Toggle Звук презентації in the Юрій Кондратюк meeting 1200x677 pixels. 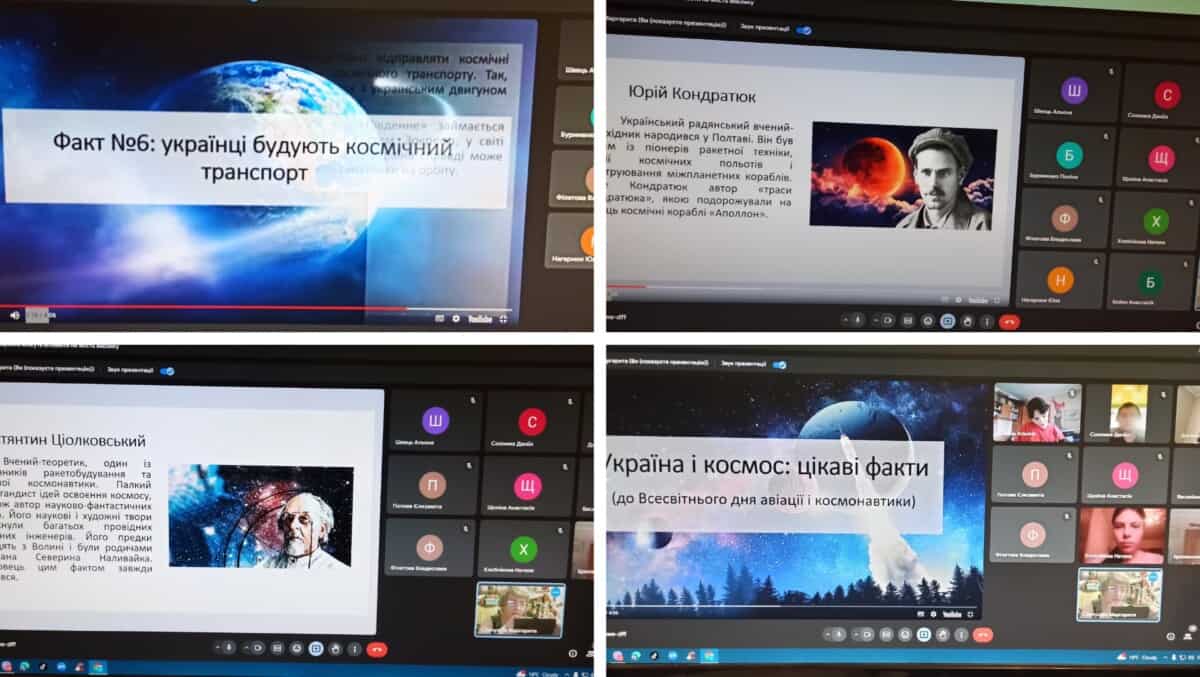pyautogui.click(x=803, y=30)
